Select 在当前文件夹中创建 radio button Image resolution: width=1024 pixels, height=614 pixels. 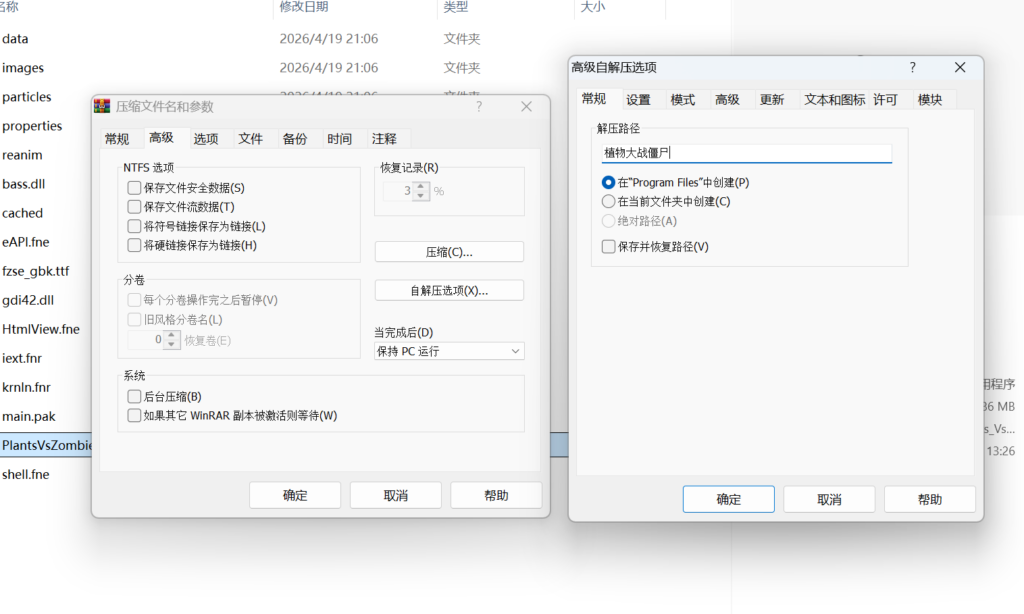point(608,202)
